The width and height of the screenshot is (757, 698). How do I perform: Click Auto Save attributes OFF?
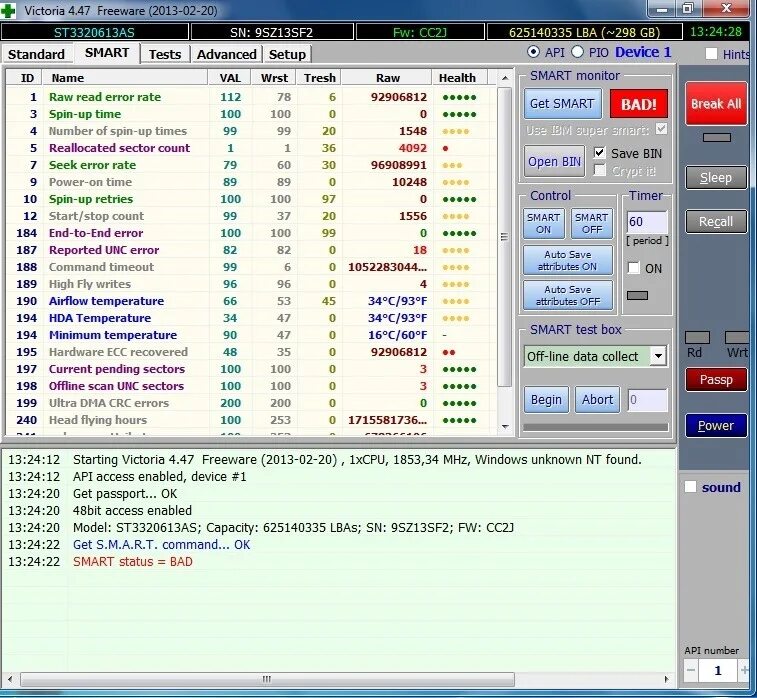(x=568, y=295)
